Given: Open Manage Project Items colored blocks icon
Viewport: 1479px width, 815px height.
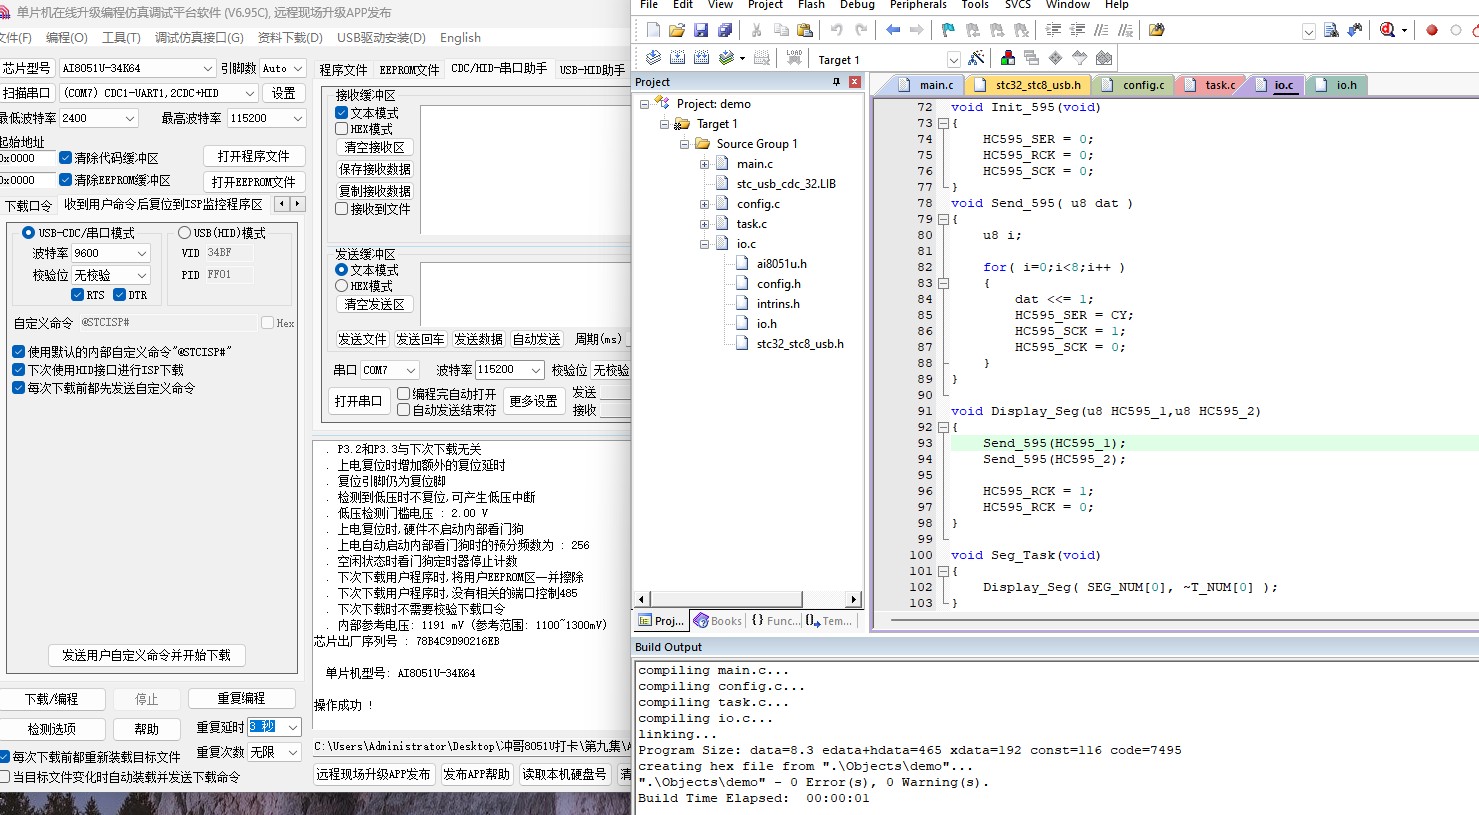Looking at the screenshot, I should (x=1007, y=58).
